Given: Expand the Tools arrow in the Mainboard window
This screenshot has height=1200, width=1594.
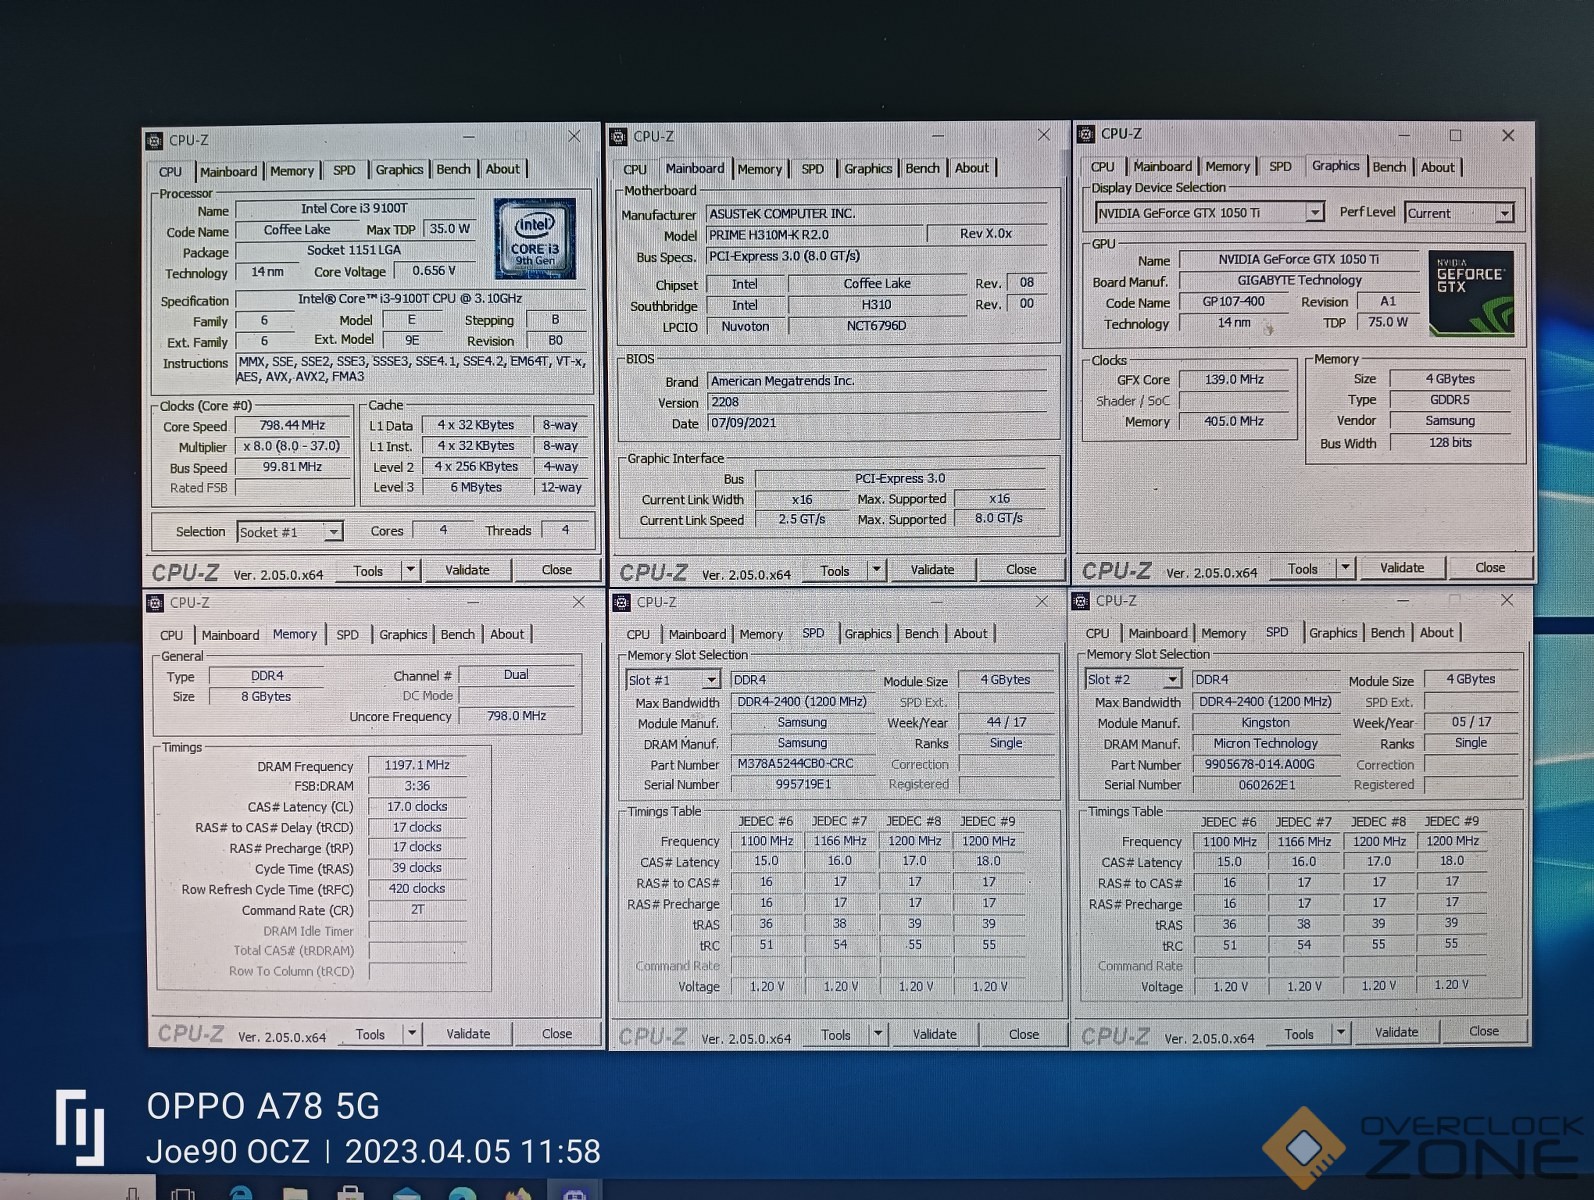Looking at the screenshot, I should pyautogui.click(x=877, y=570).
